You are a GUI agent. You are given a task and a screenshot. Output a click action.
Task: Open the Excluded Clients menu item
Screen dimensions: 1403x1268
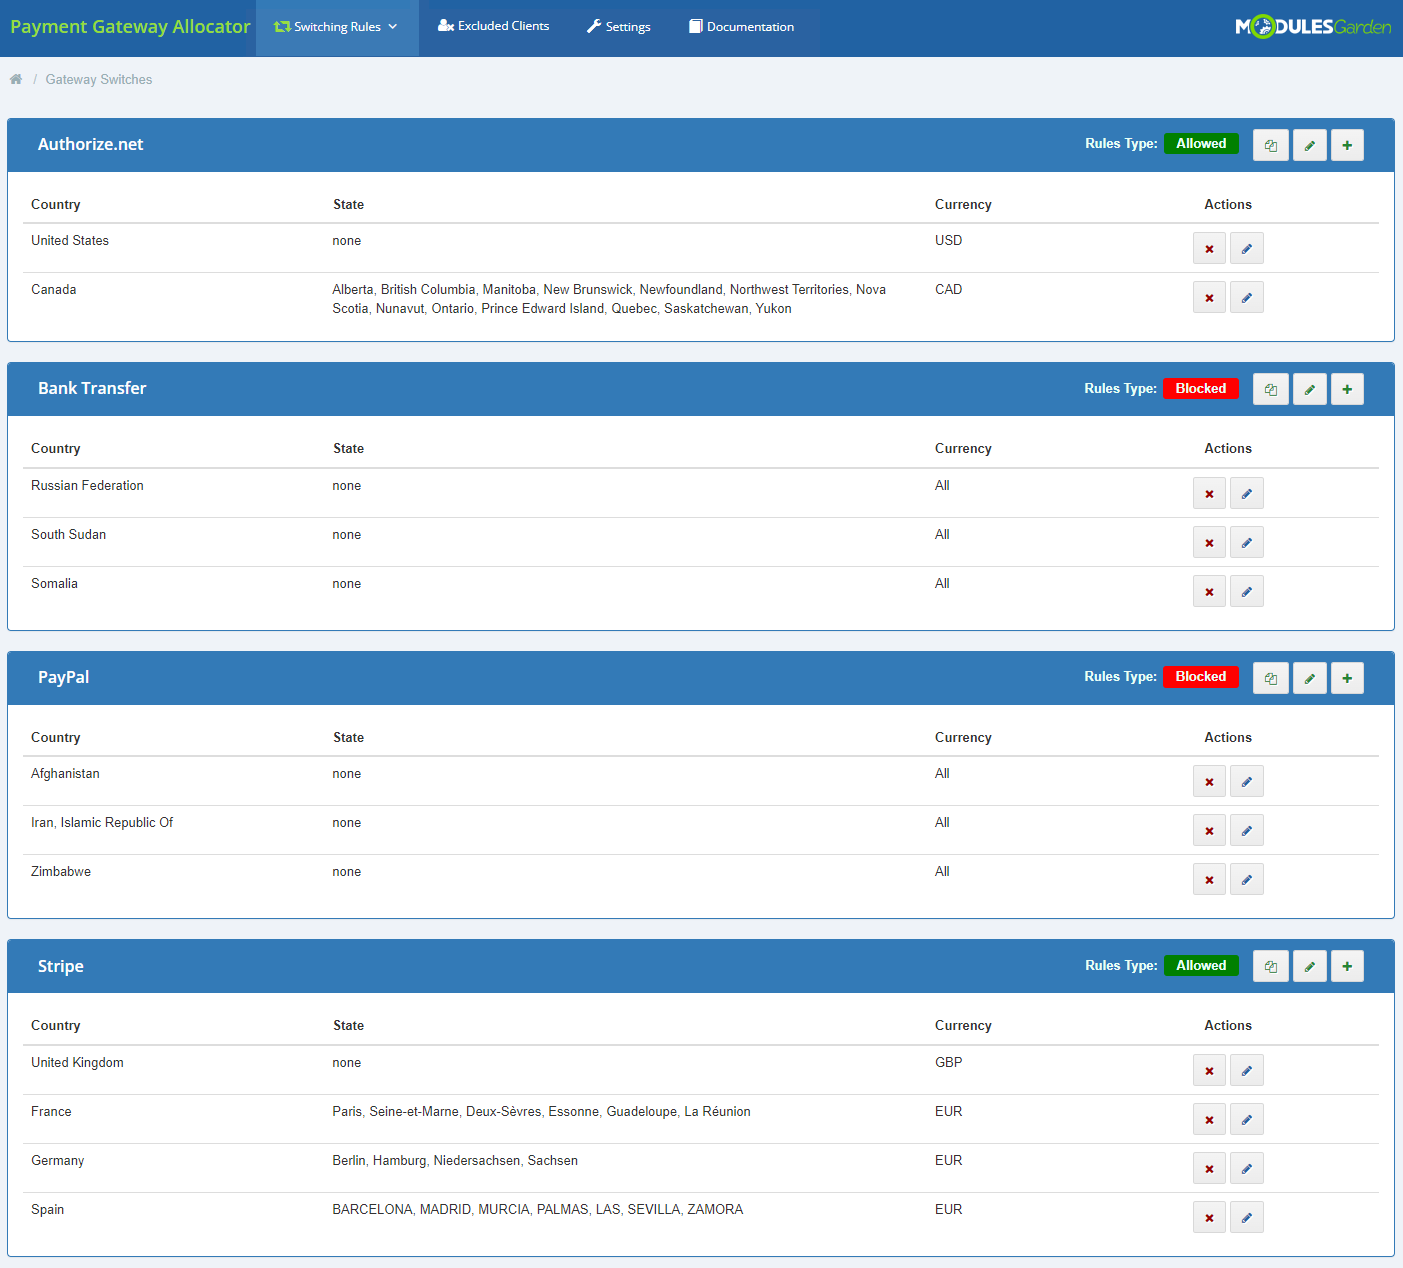tap(494, 26)
